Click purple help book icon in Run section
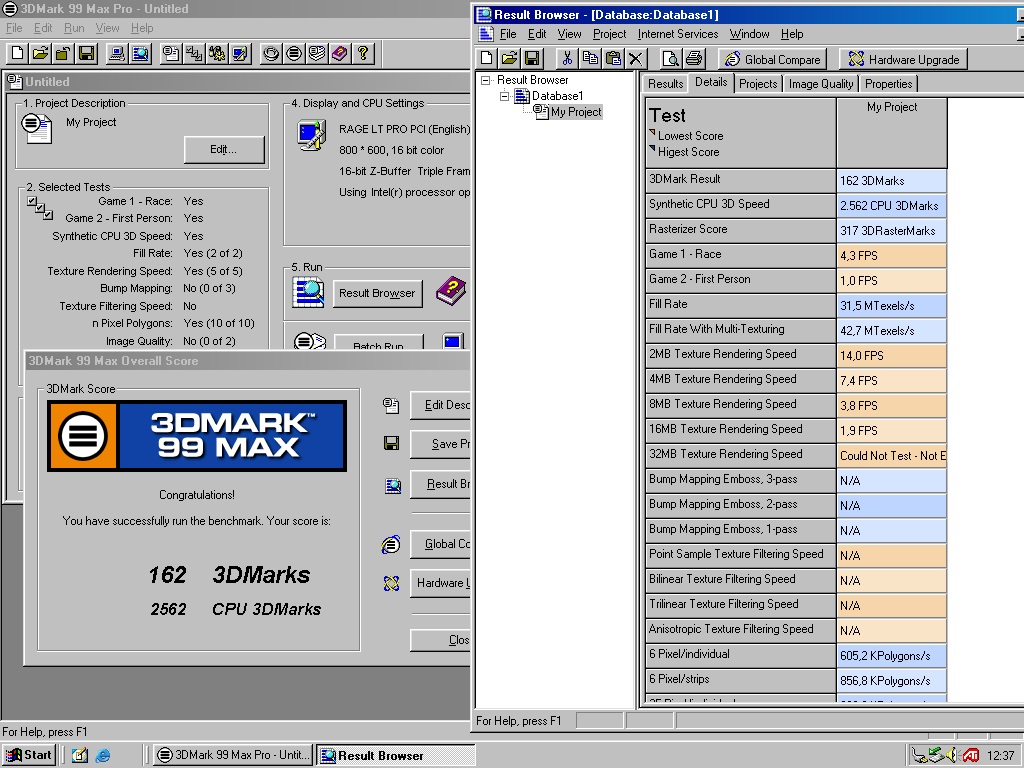The width and height of the screenshot is (1024, 768). [x=451, y=291]
